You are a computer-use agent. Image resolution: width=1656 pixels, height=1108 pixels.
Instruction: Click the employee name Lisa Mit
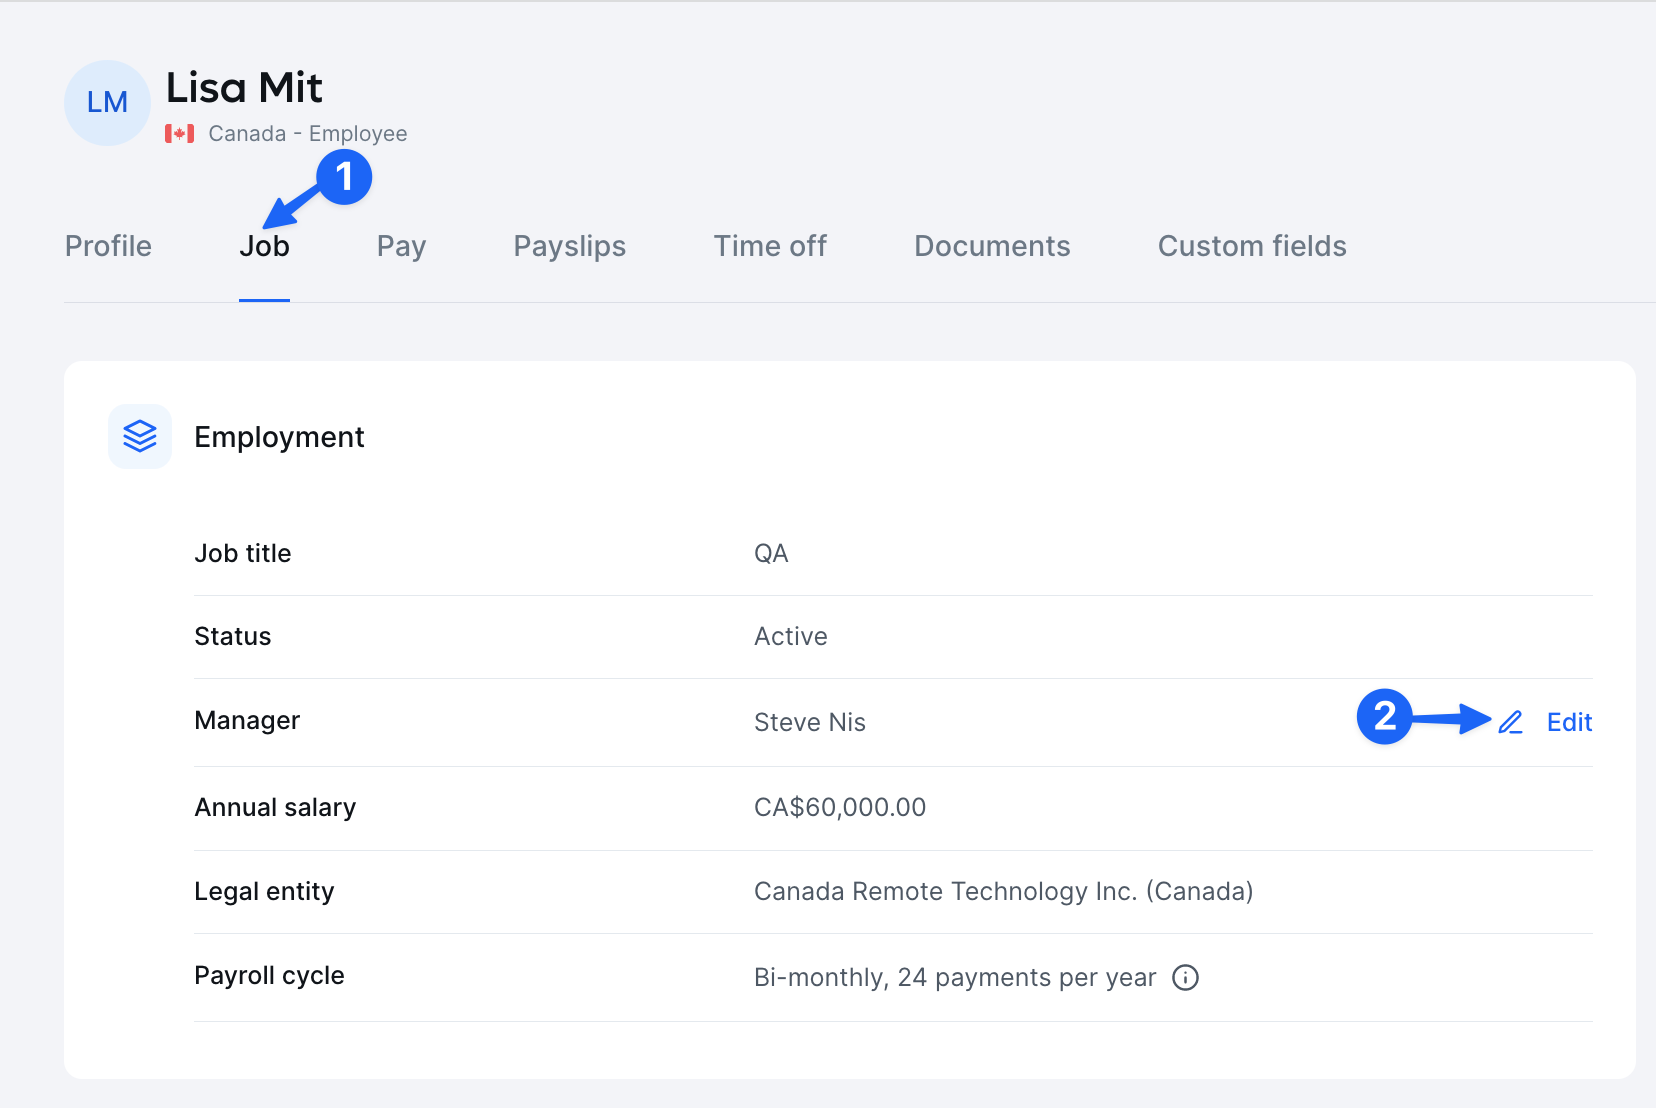[244, 88]
